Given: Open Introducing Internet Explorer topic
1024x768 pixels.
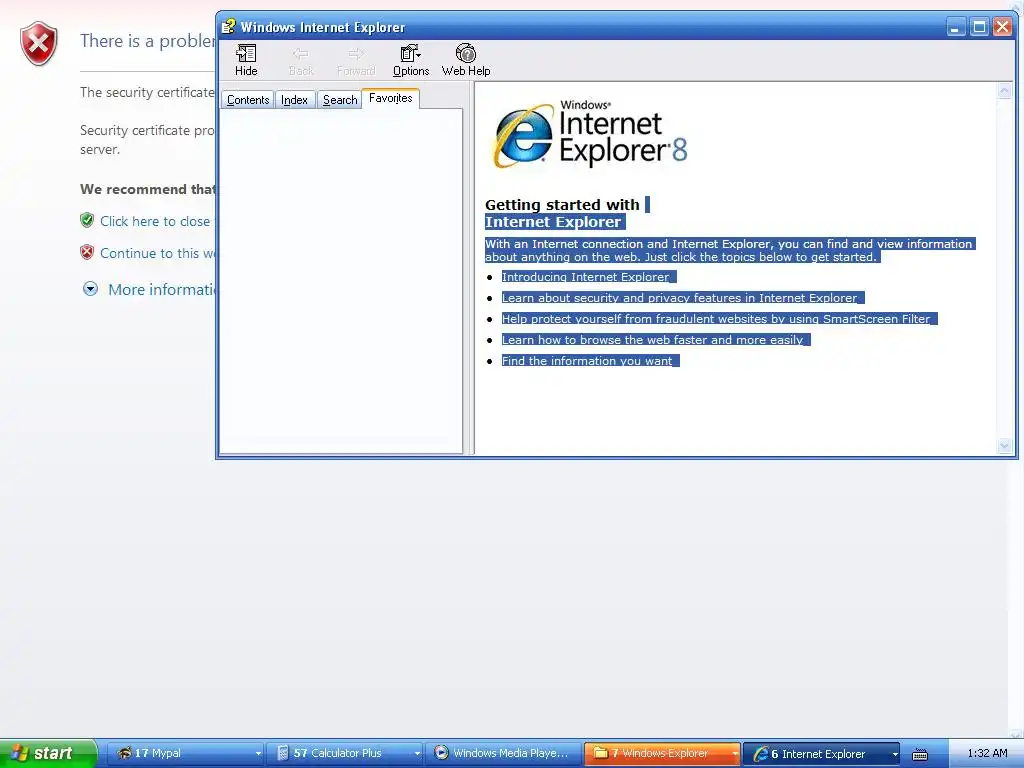Looking at the screenshot, I should tap(585, 277).
